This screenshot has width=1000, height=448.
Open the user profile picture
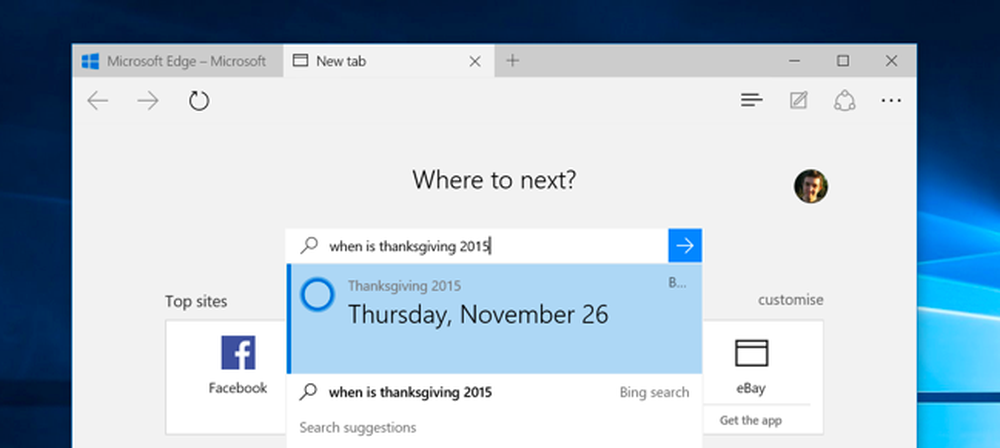[x=811, y=186]
